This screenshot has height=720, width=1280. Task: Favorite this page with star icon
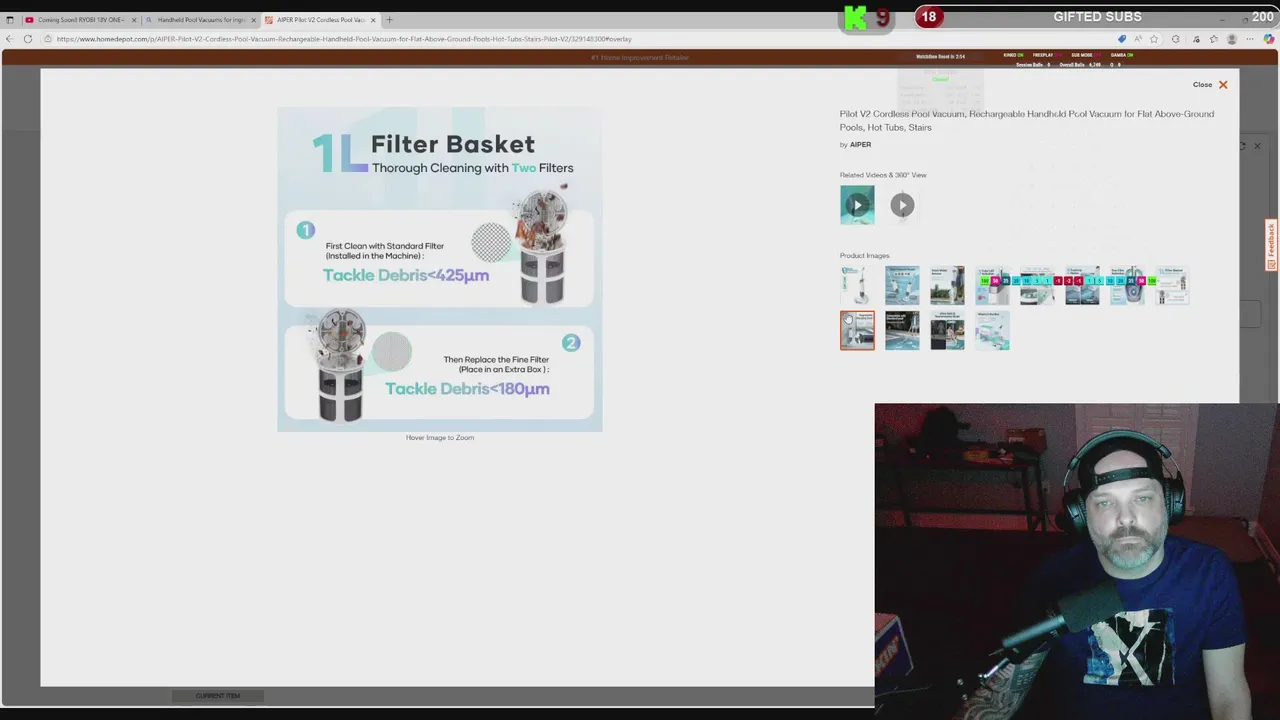(x=1154, y=39)
